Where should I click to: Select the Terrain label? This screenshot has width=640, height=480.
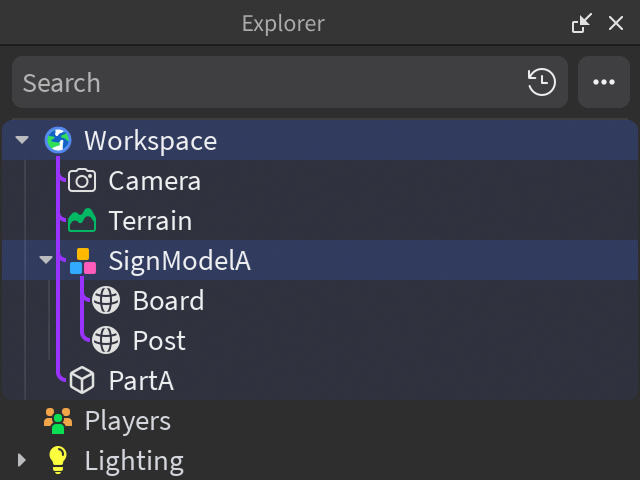tap(150, 221)
